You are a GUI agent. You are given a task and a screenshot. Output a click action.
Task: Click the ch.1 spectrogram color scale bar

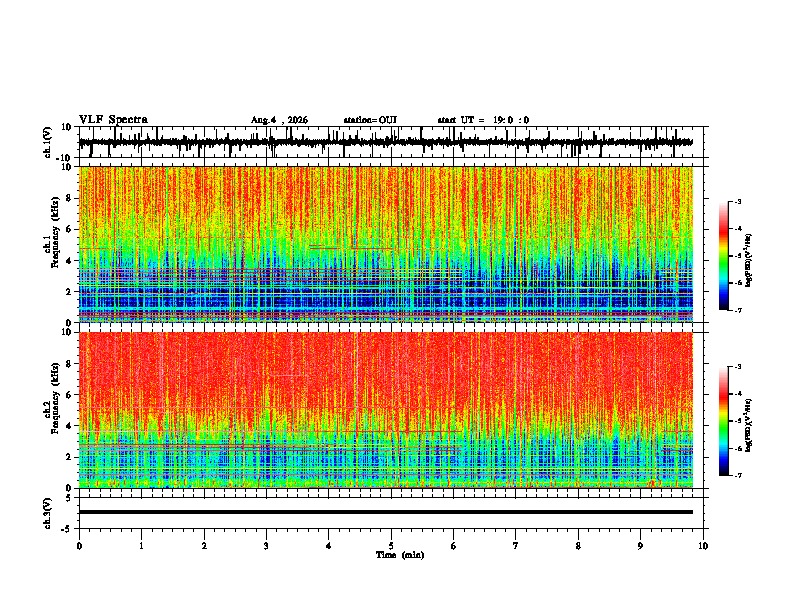click(x=724, y=256)
